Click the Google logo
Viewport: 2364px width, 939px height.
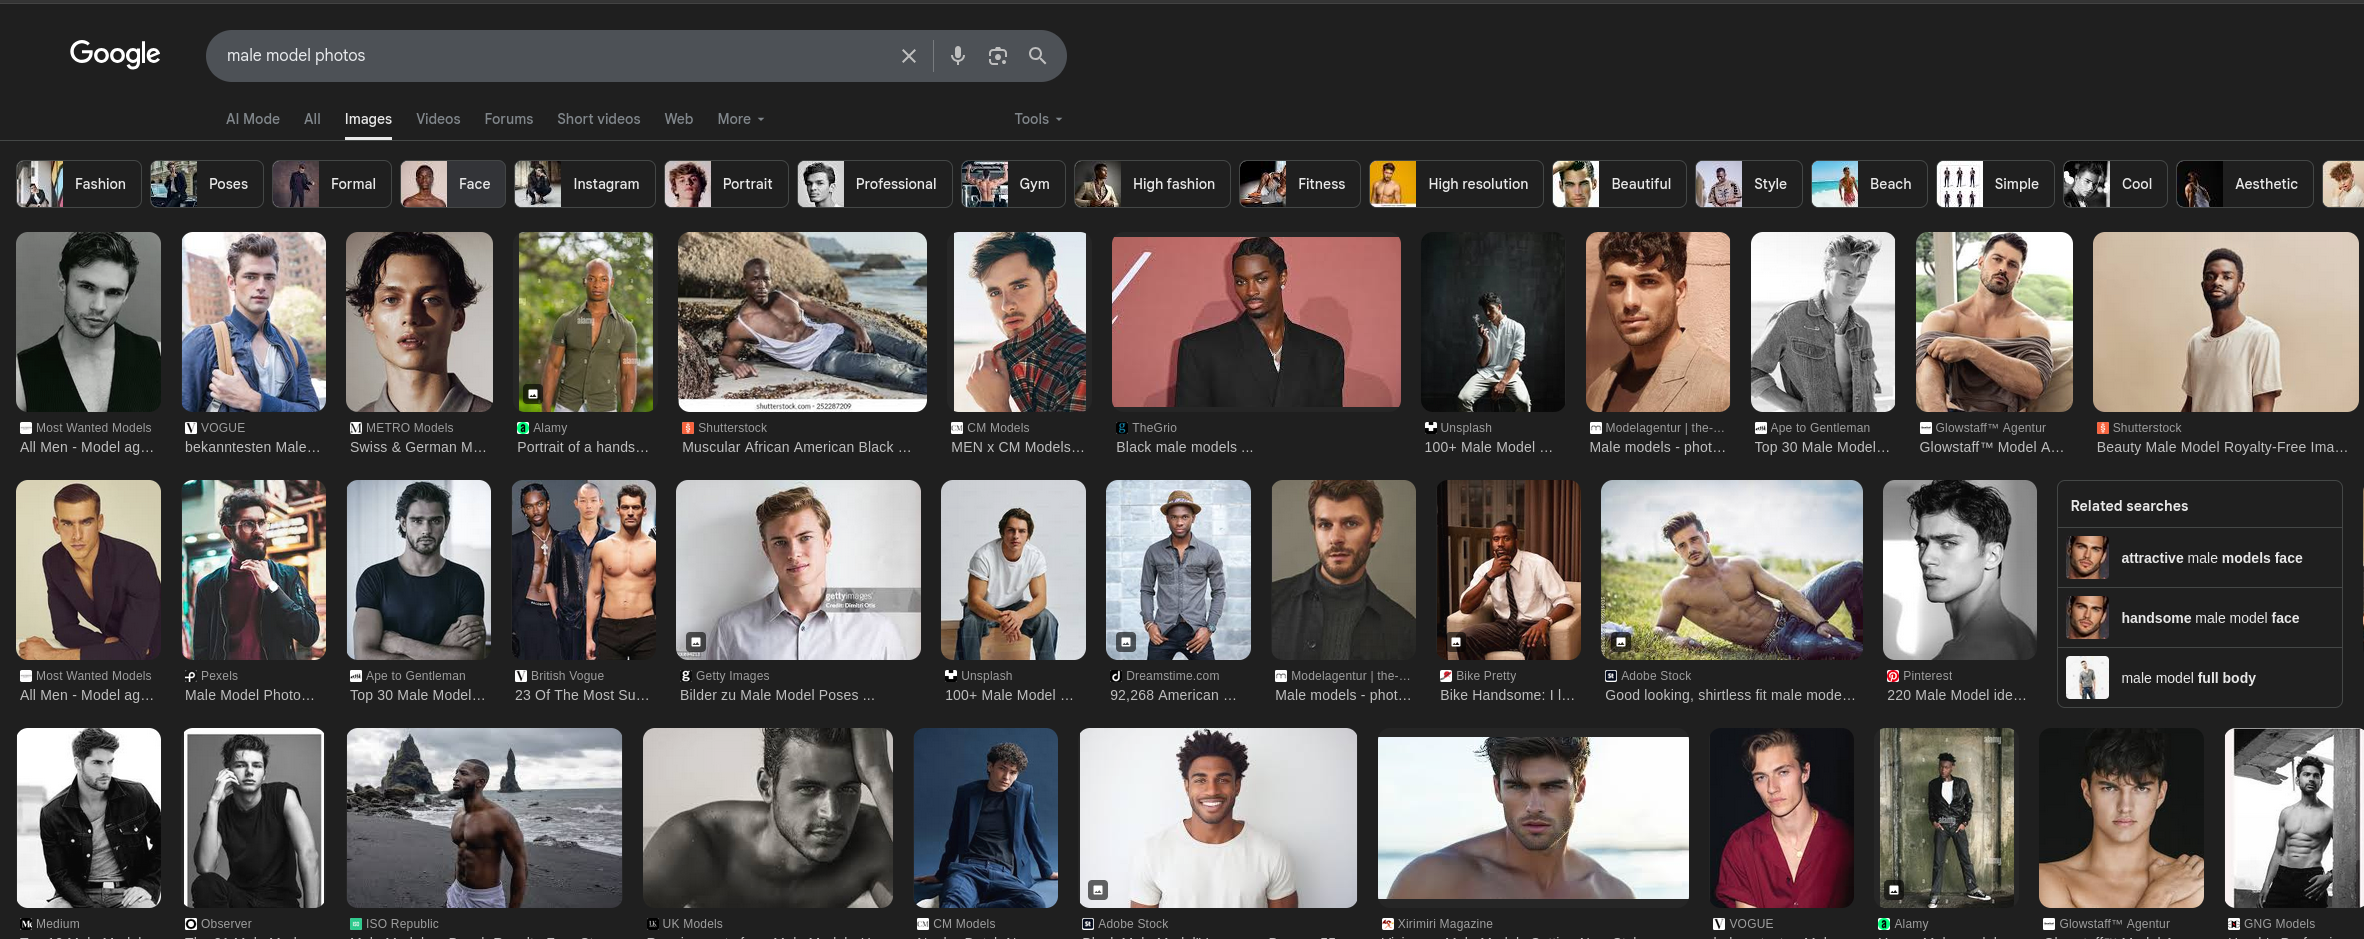click(x=115, y=54)
